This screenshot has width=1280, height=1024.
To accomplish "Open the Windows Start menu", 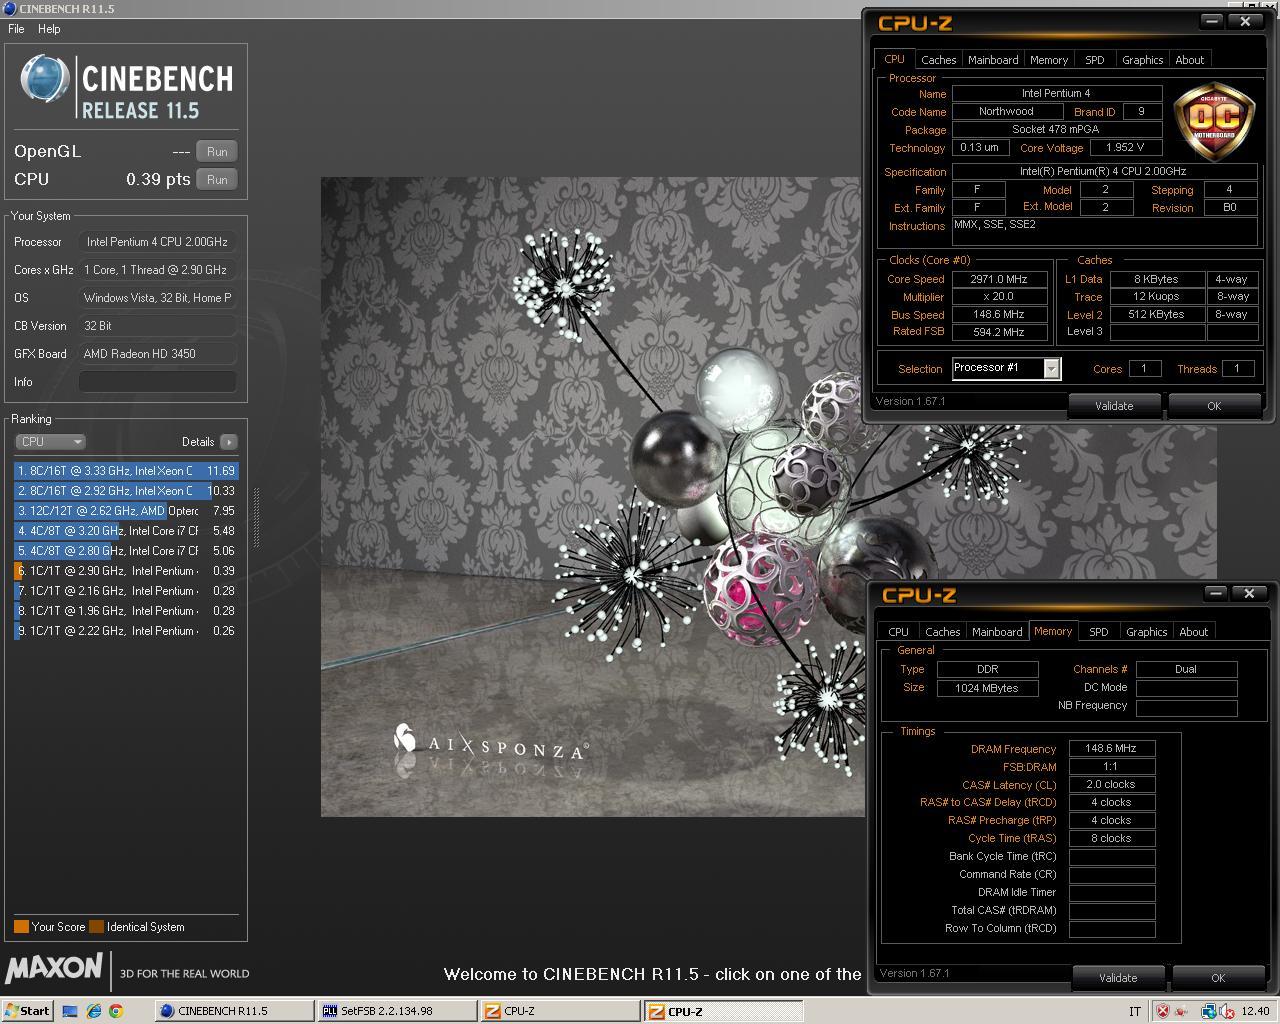I will (27, 1011).
